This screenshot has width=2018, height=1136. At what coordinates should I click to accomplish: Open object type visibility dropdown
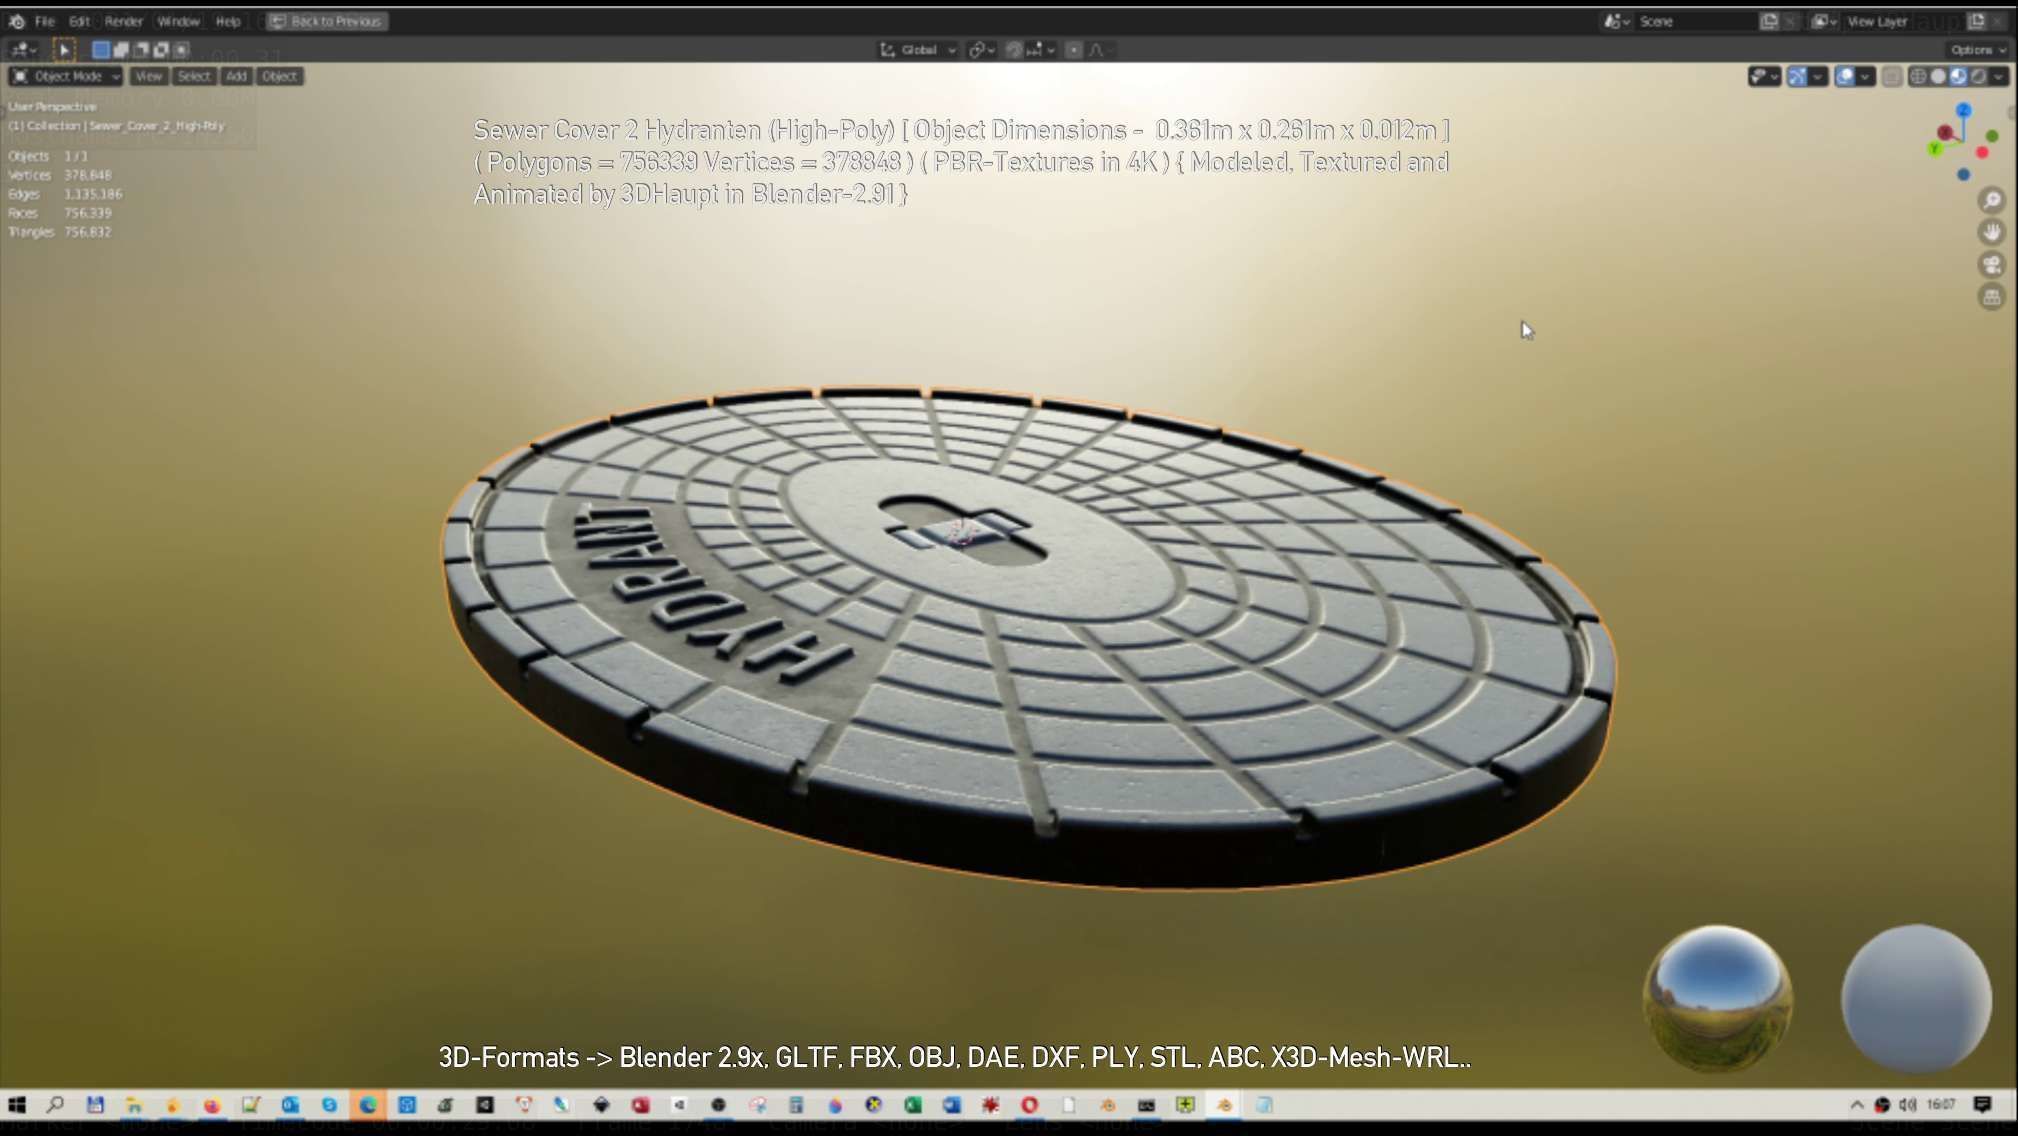pos(1764,76)
